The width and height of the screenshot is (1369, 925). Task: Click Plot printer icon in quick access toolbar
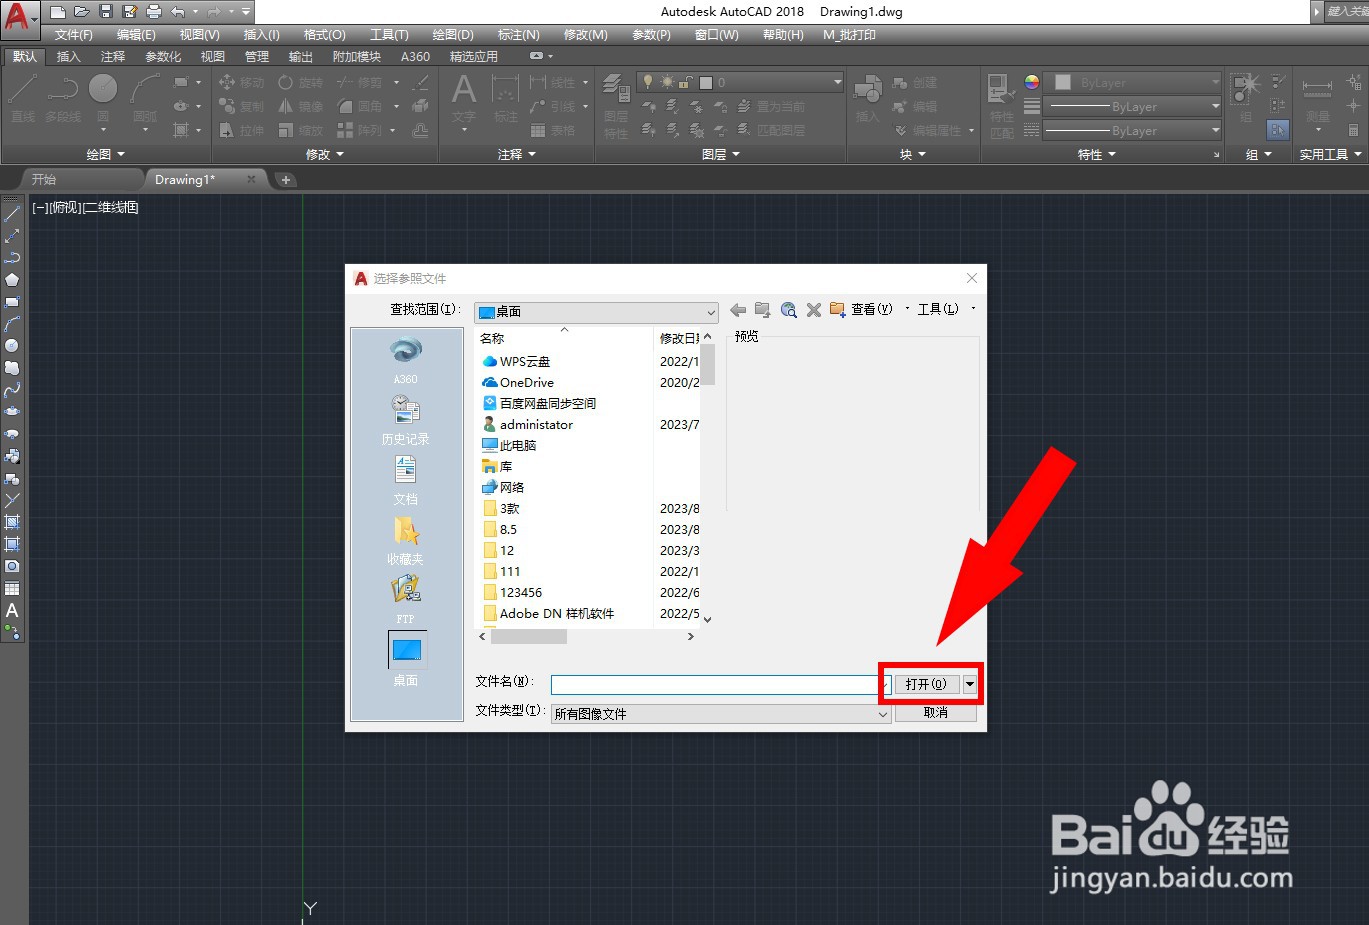point(154,12)
